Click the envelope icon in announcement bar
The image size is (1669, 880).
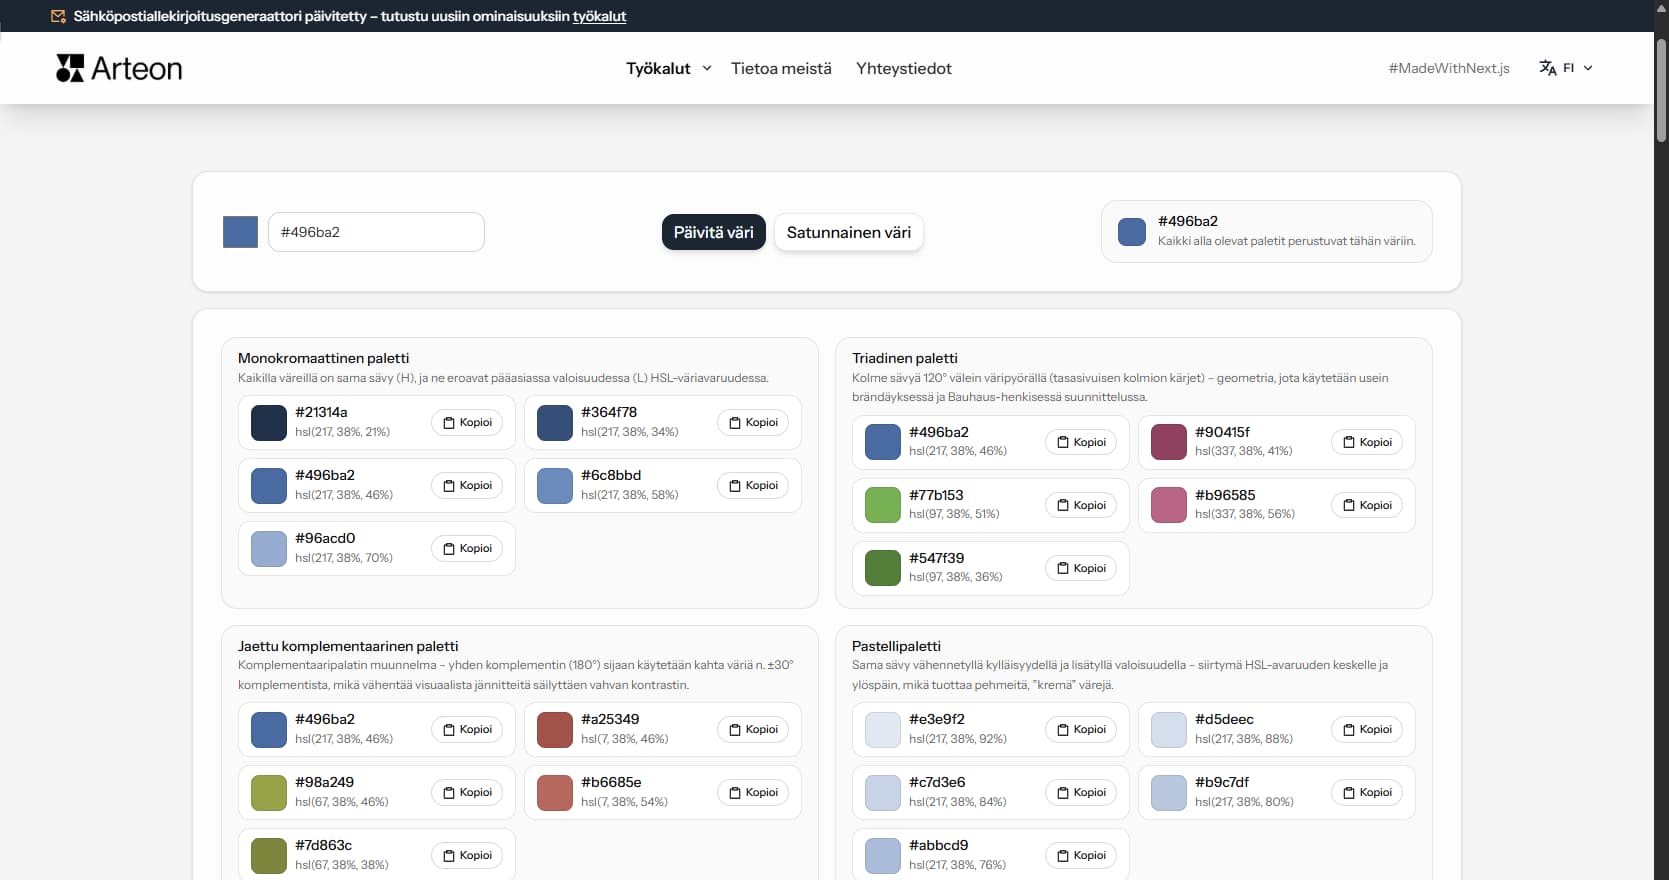(58, 16)
